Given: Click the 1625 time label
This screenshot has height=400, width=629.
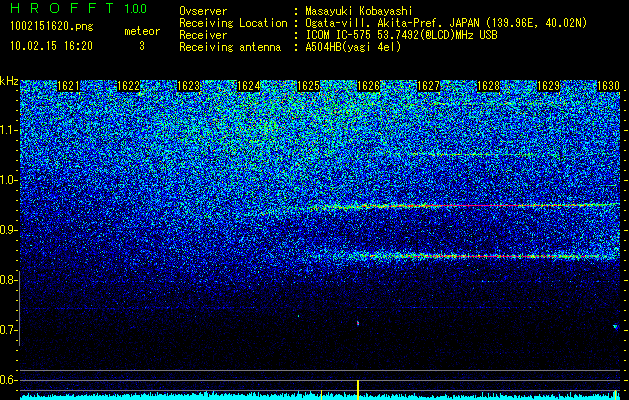Looking at the screenshot, I should 308,86.
